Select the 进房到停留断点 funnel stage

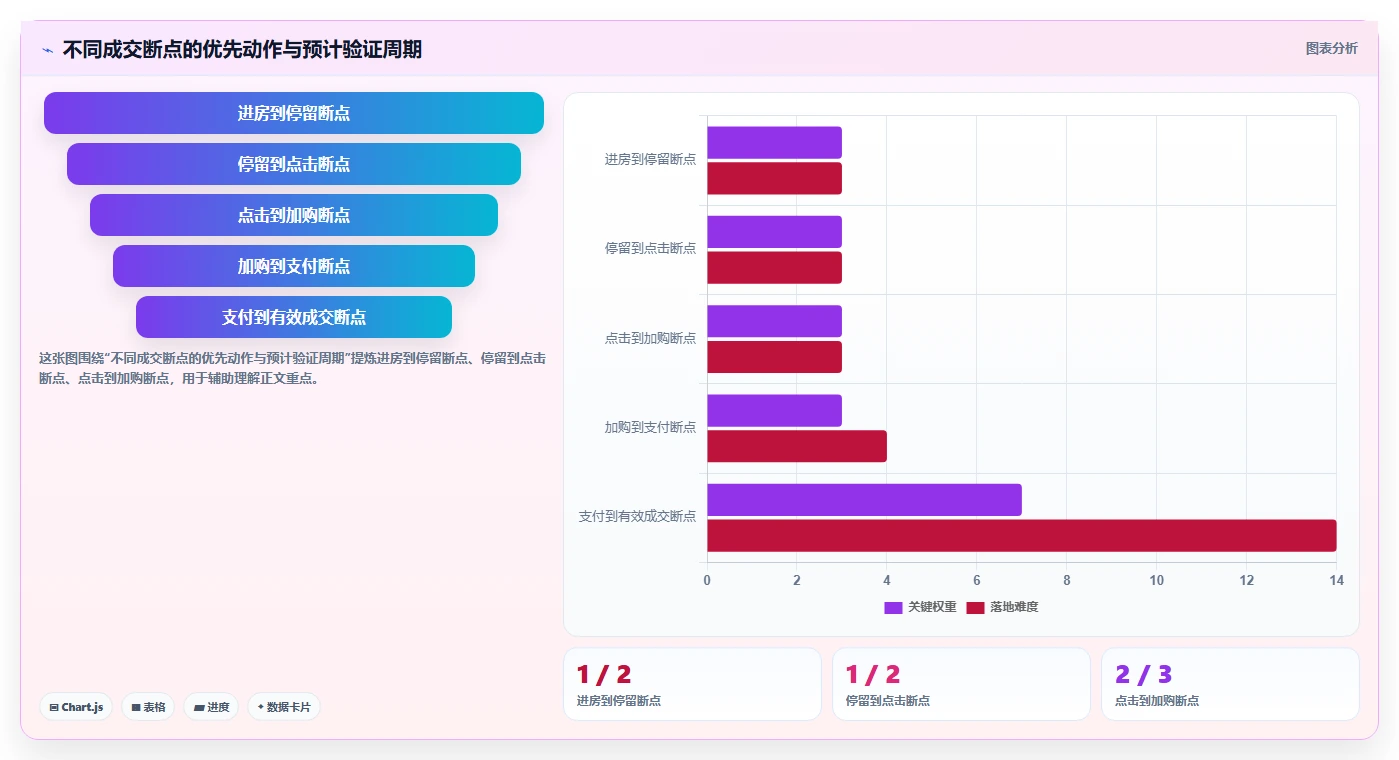pos(294,113)
